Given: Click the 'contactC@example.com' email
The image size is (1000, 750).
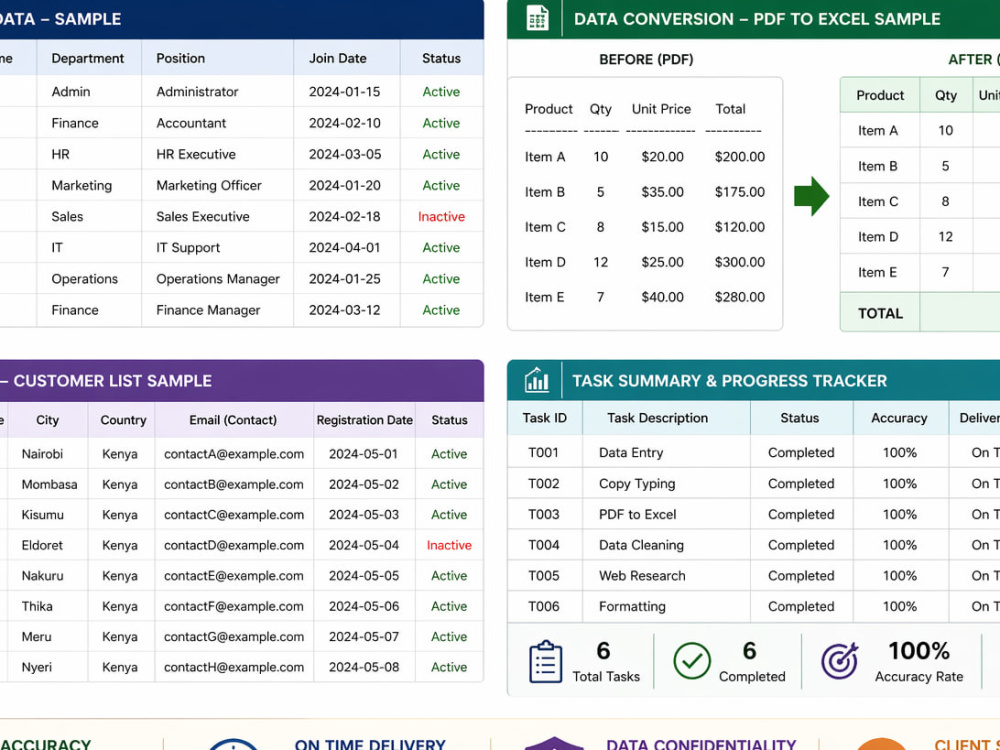Looking at the screenshot, I should pyautogui.click(x=233, y=514).
